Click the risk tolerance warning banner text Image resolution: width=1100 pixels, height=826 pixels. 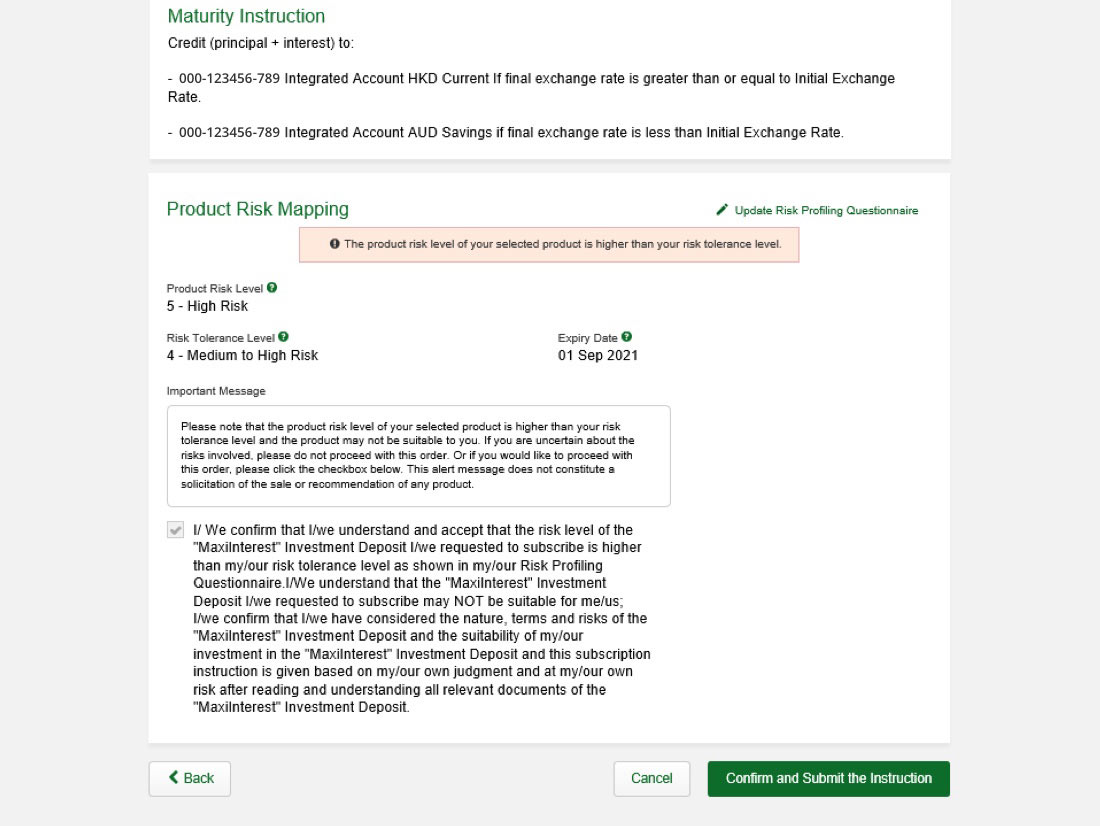point(562,244)
